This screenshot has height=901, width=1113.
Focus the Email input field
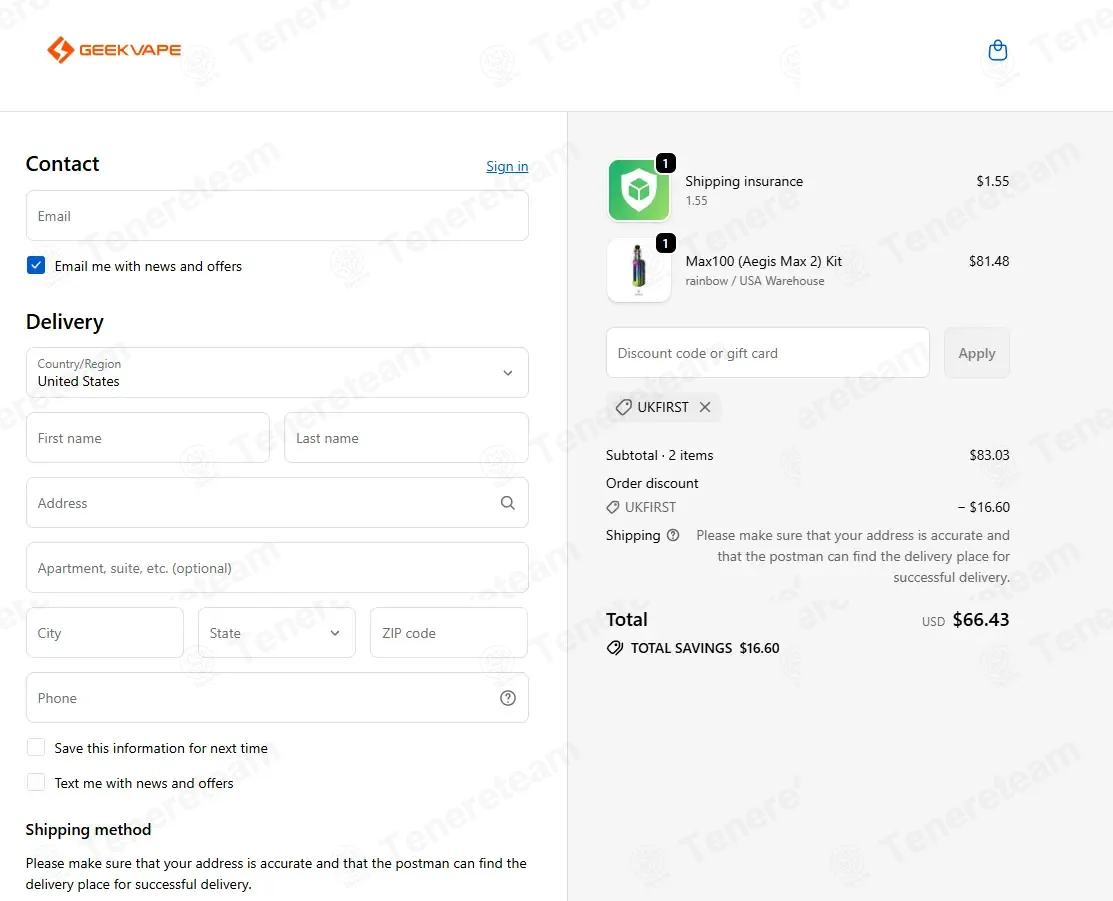click(278, 216)
